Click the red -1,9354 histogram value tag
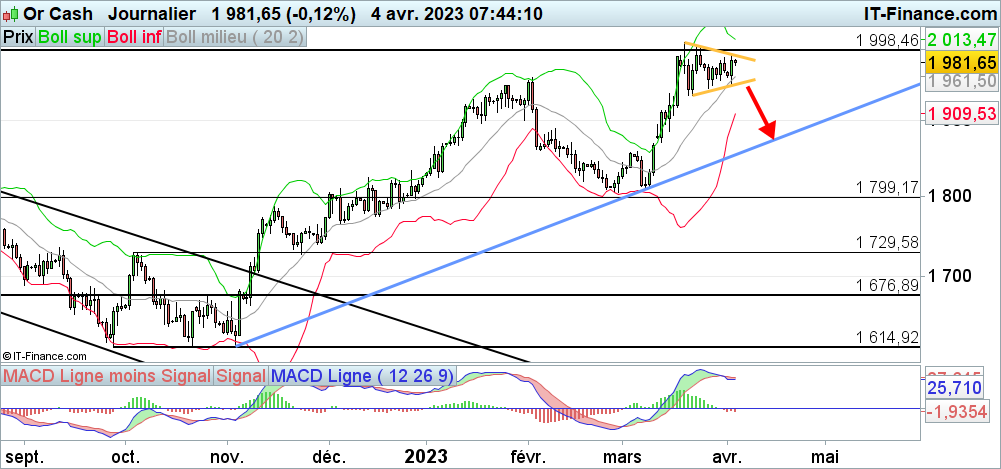Screen dimensions: 1001x469 958,410
